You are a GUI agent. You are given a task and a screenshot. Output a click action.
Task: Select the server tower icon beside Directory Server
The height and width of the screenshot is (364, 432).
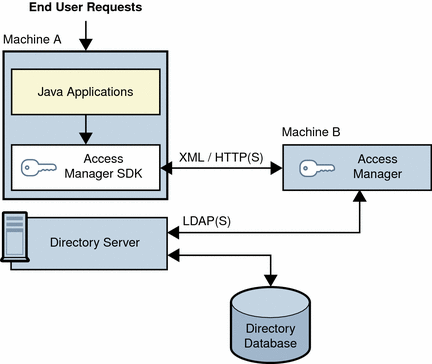pyautogui.click(x=15, y=237)
